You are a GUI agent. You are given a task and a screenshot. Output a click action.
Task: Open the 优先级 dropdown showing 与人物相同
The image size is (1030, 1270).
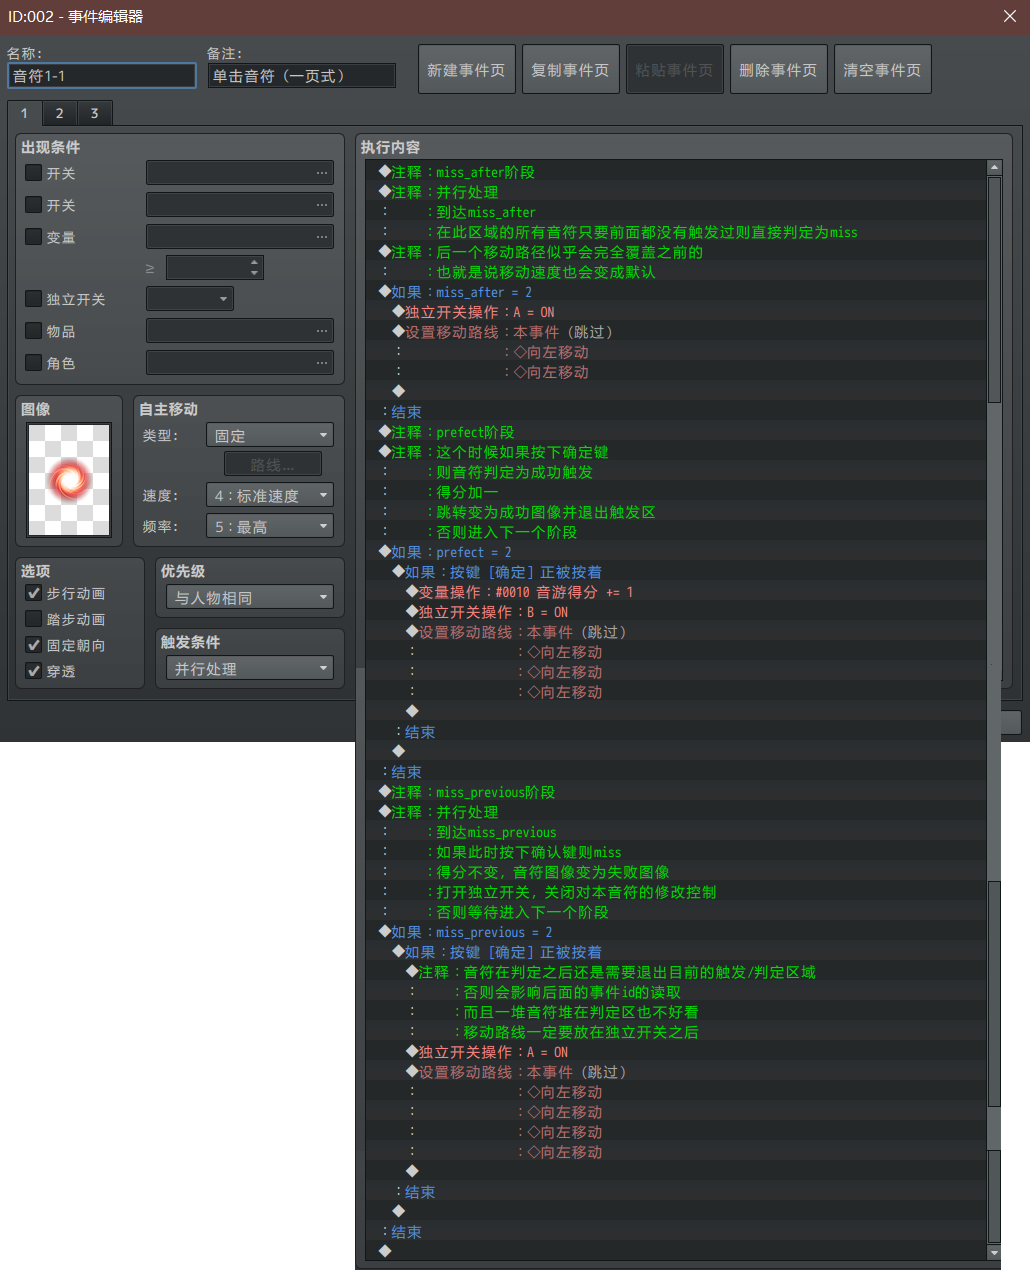[249, 598]
